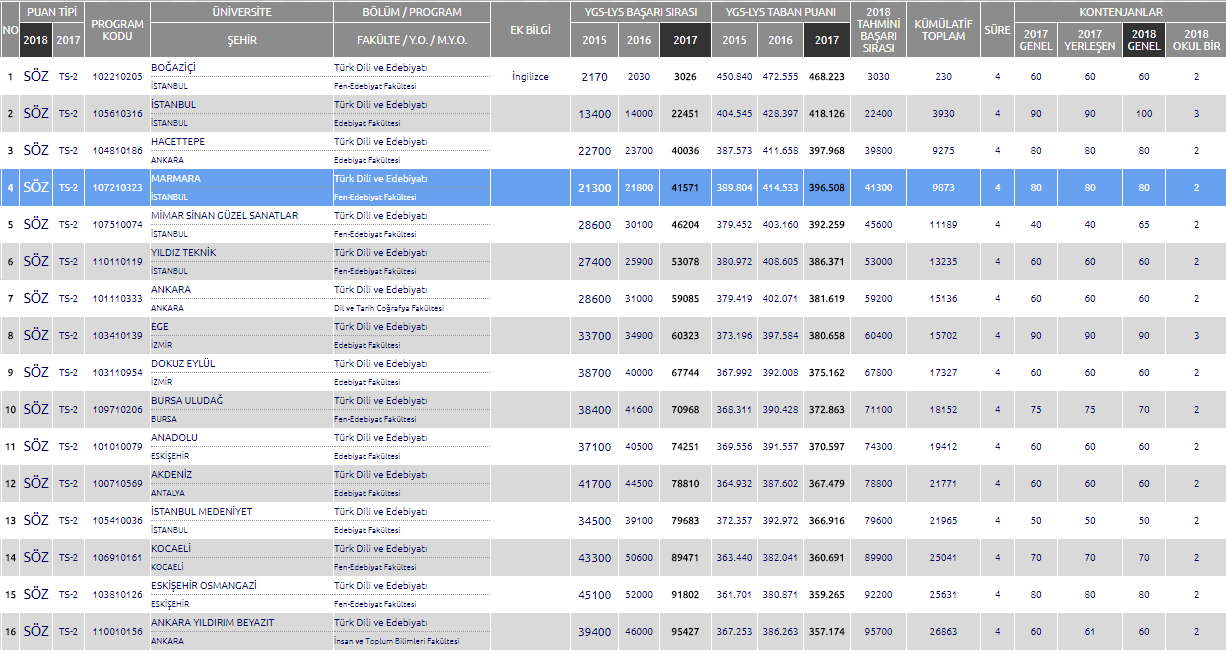Click the İngilizce cell in Boğaziçi row
Image resolution: width=1226 pixels, height=653 pixels.
530,77
